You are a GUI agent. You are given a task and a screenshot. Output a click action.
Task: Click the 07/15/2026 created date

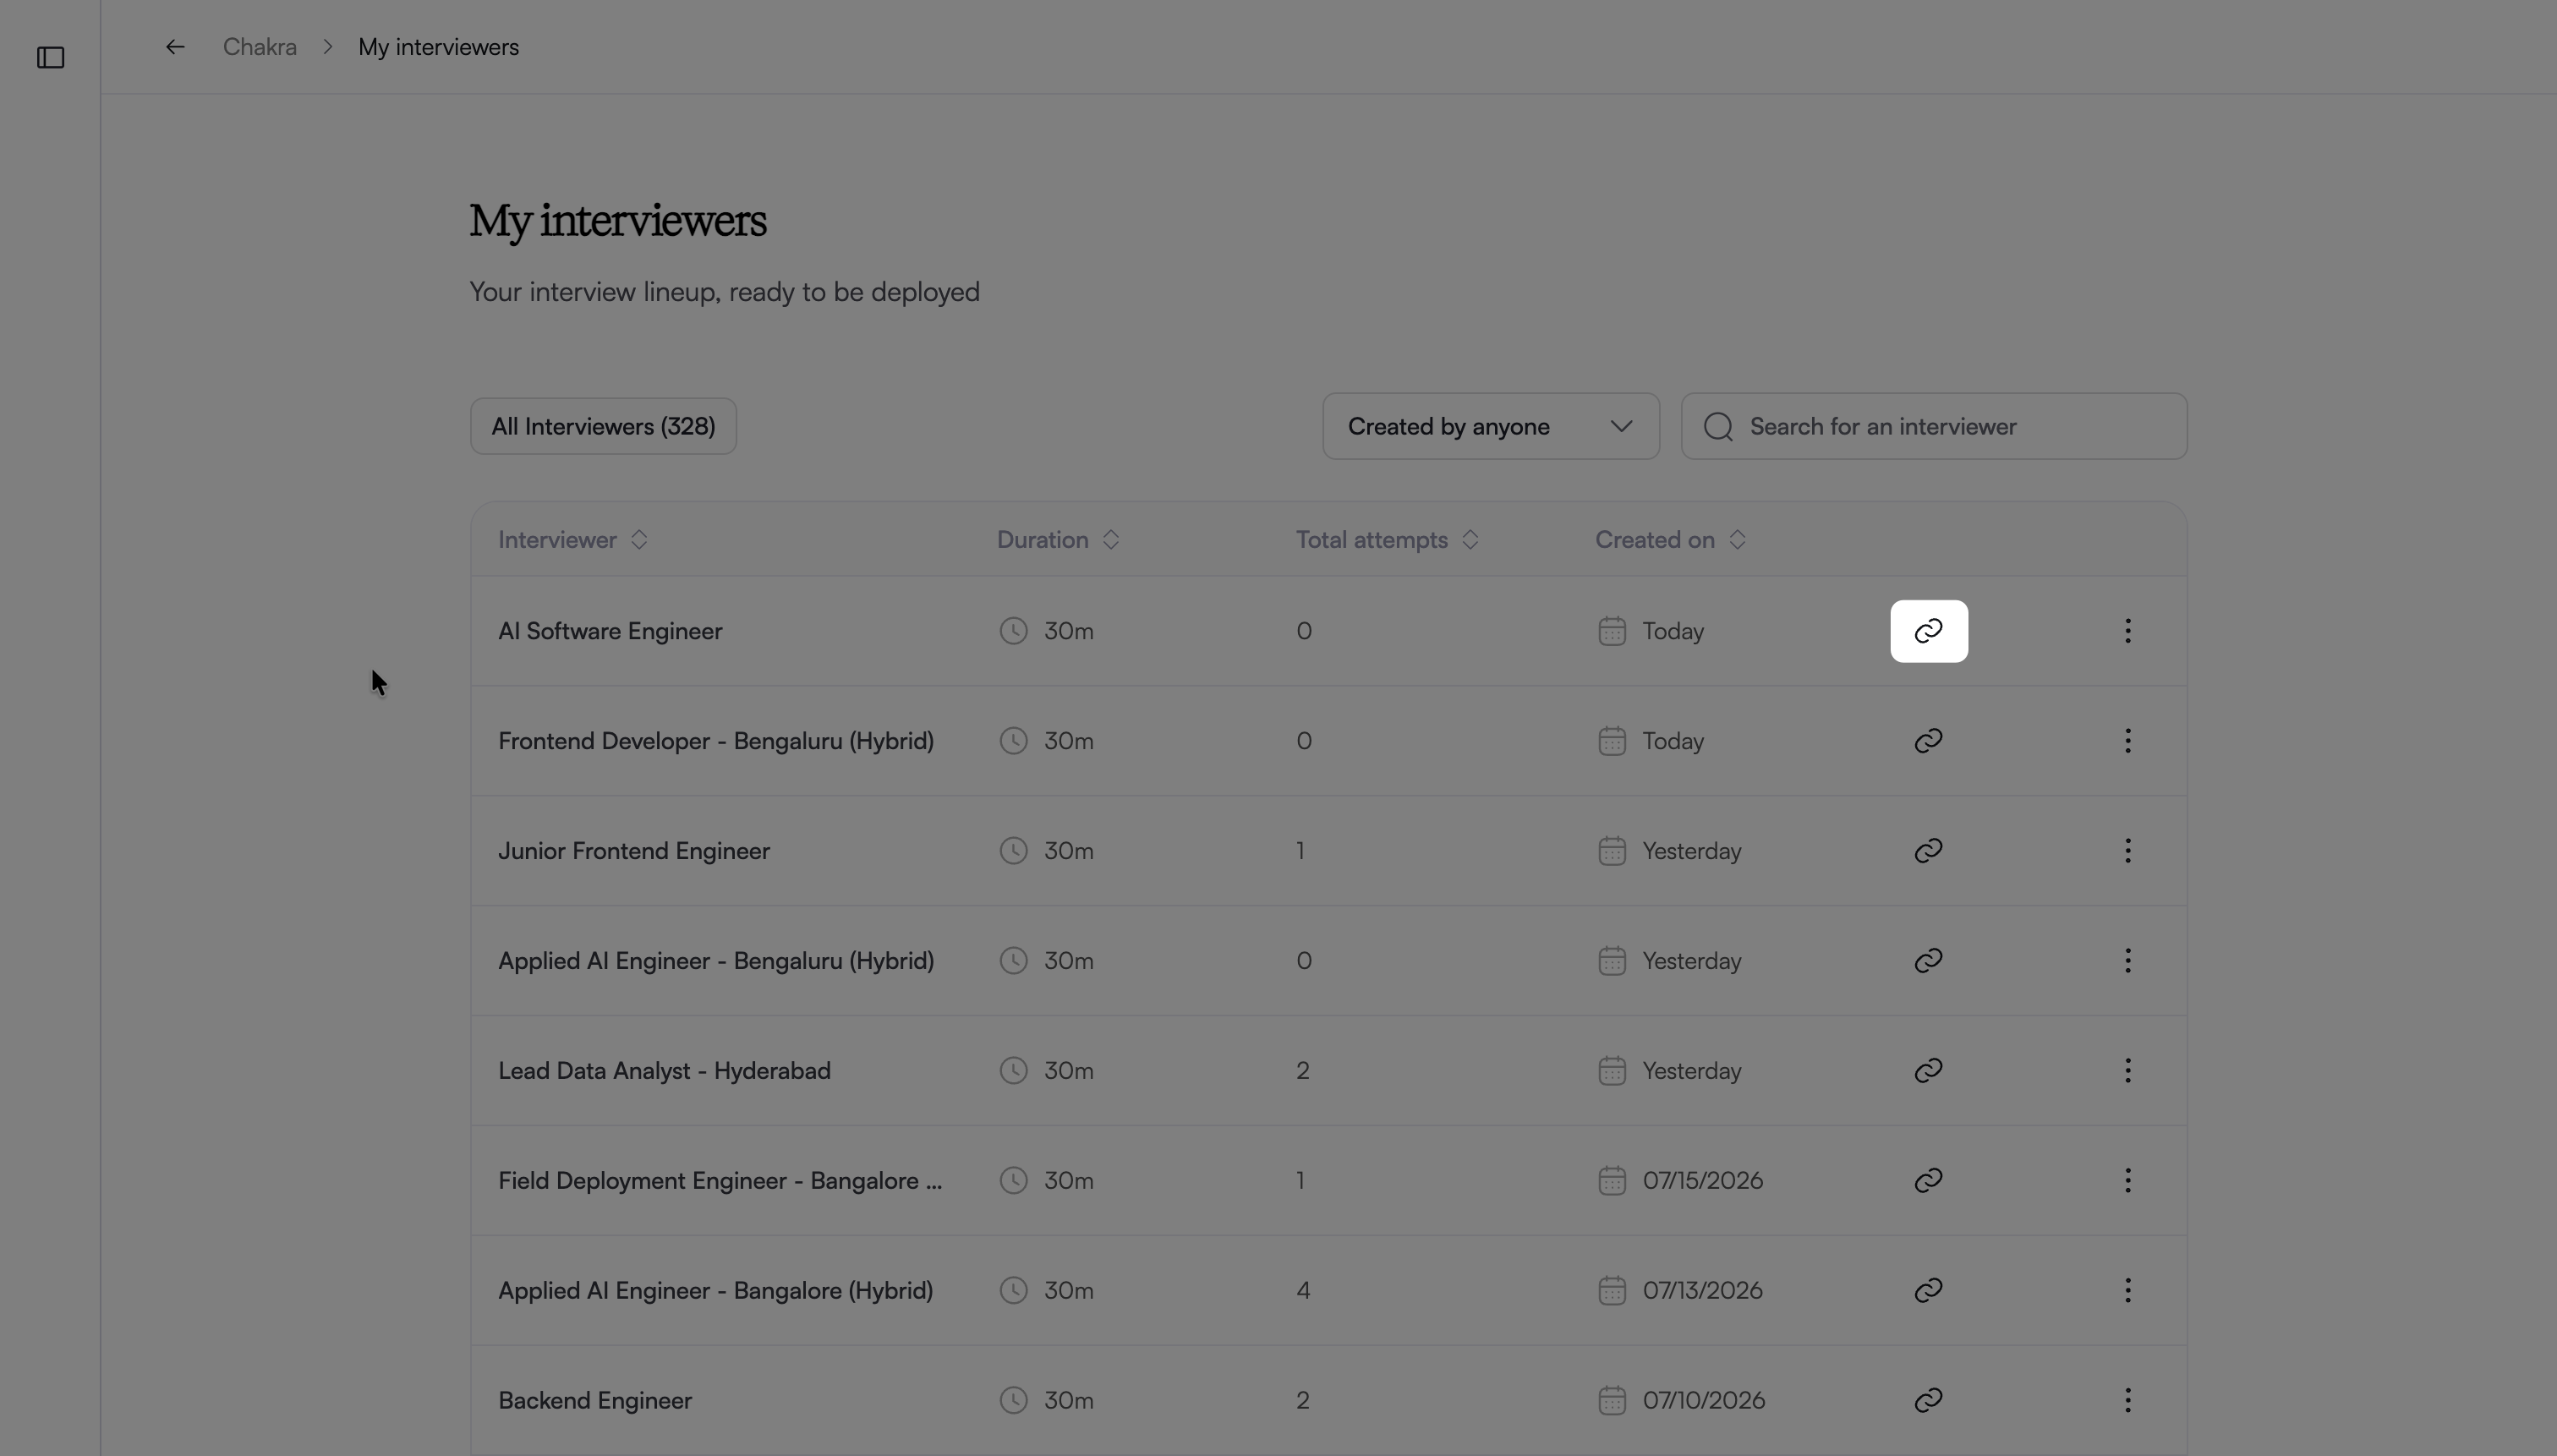click(1702, 1181)
